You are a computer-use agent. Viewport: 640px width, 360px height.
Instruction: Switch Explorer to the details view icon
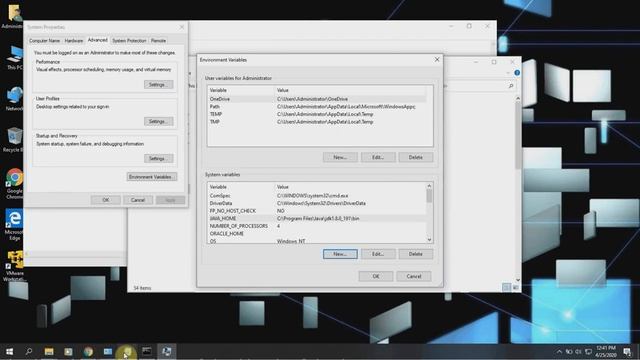(507, 288)
